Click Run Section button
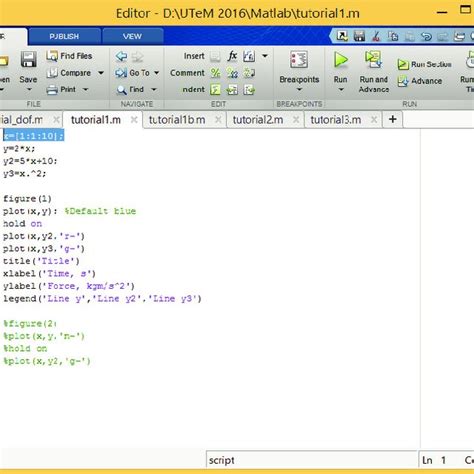The width and height of the screenshot is (474, 474). (424, 64)
